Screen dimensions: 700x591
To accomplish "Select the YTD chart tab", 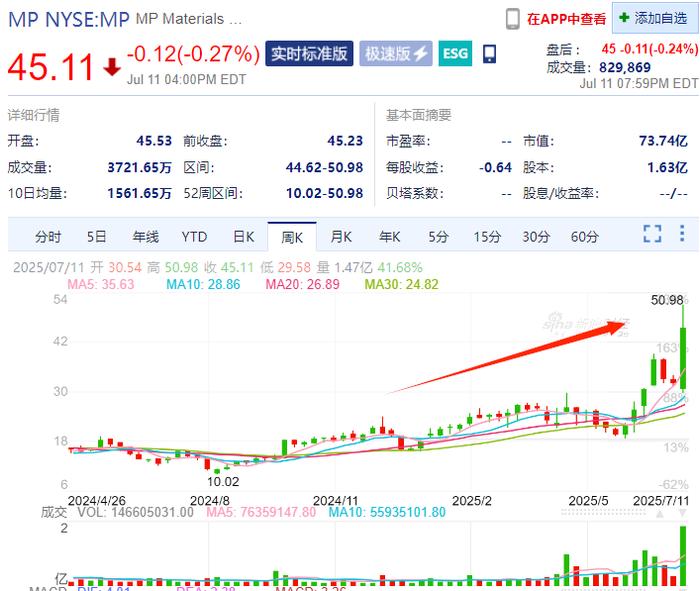I will 194,237.
